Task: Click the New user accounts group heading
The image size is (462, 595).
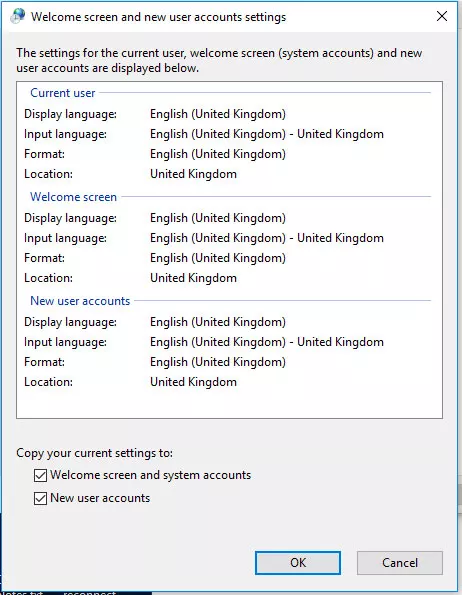Action: 80,301
